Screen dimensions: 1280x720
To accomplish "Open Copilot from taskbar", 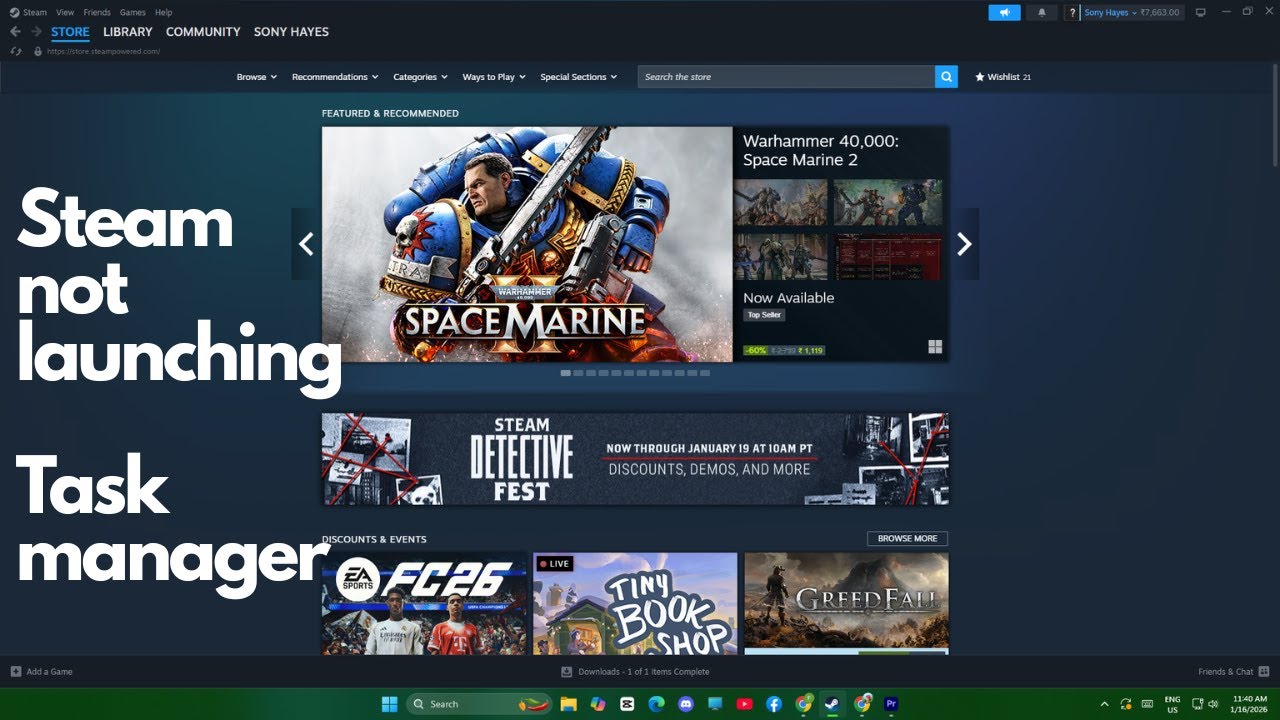I will coord(598,704).
